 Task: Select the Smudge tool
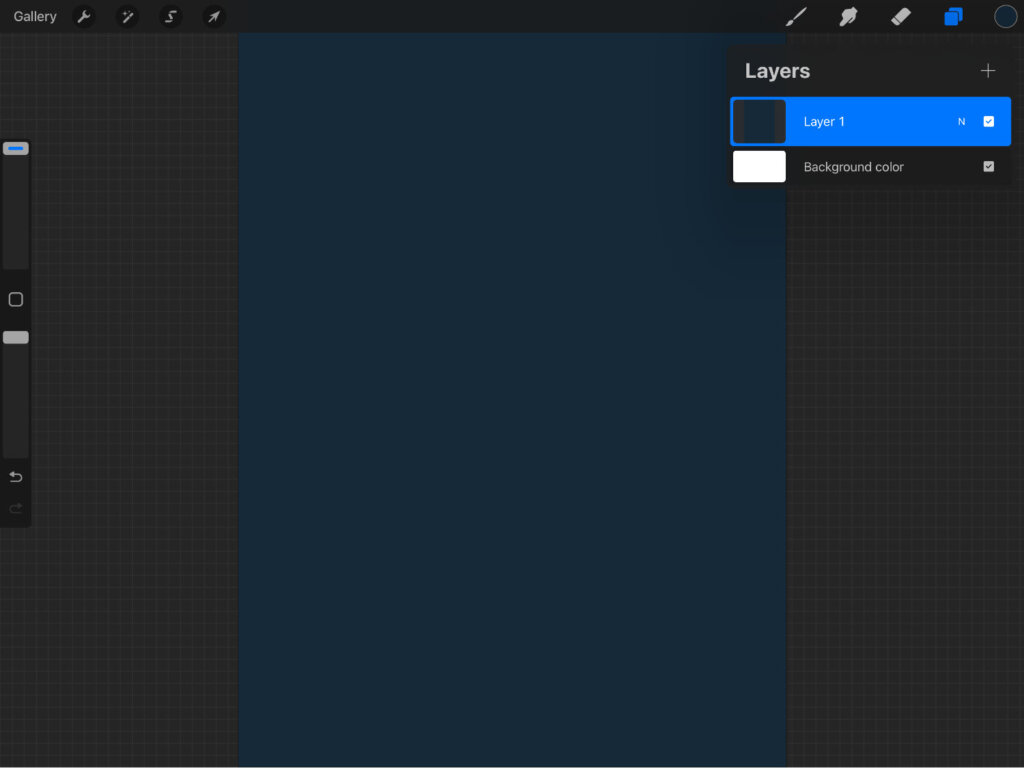click(848, 17)
